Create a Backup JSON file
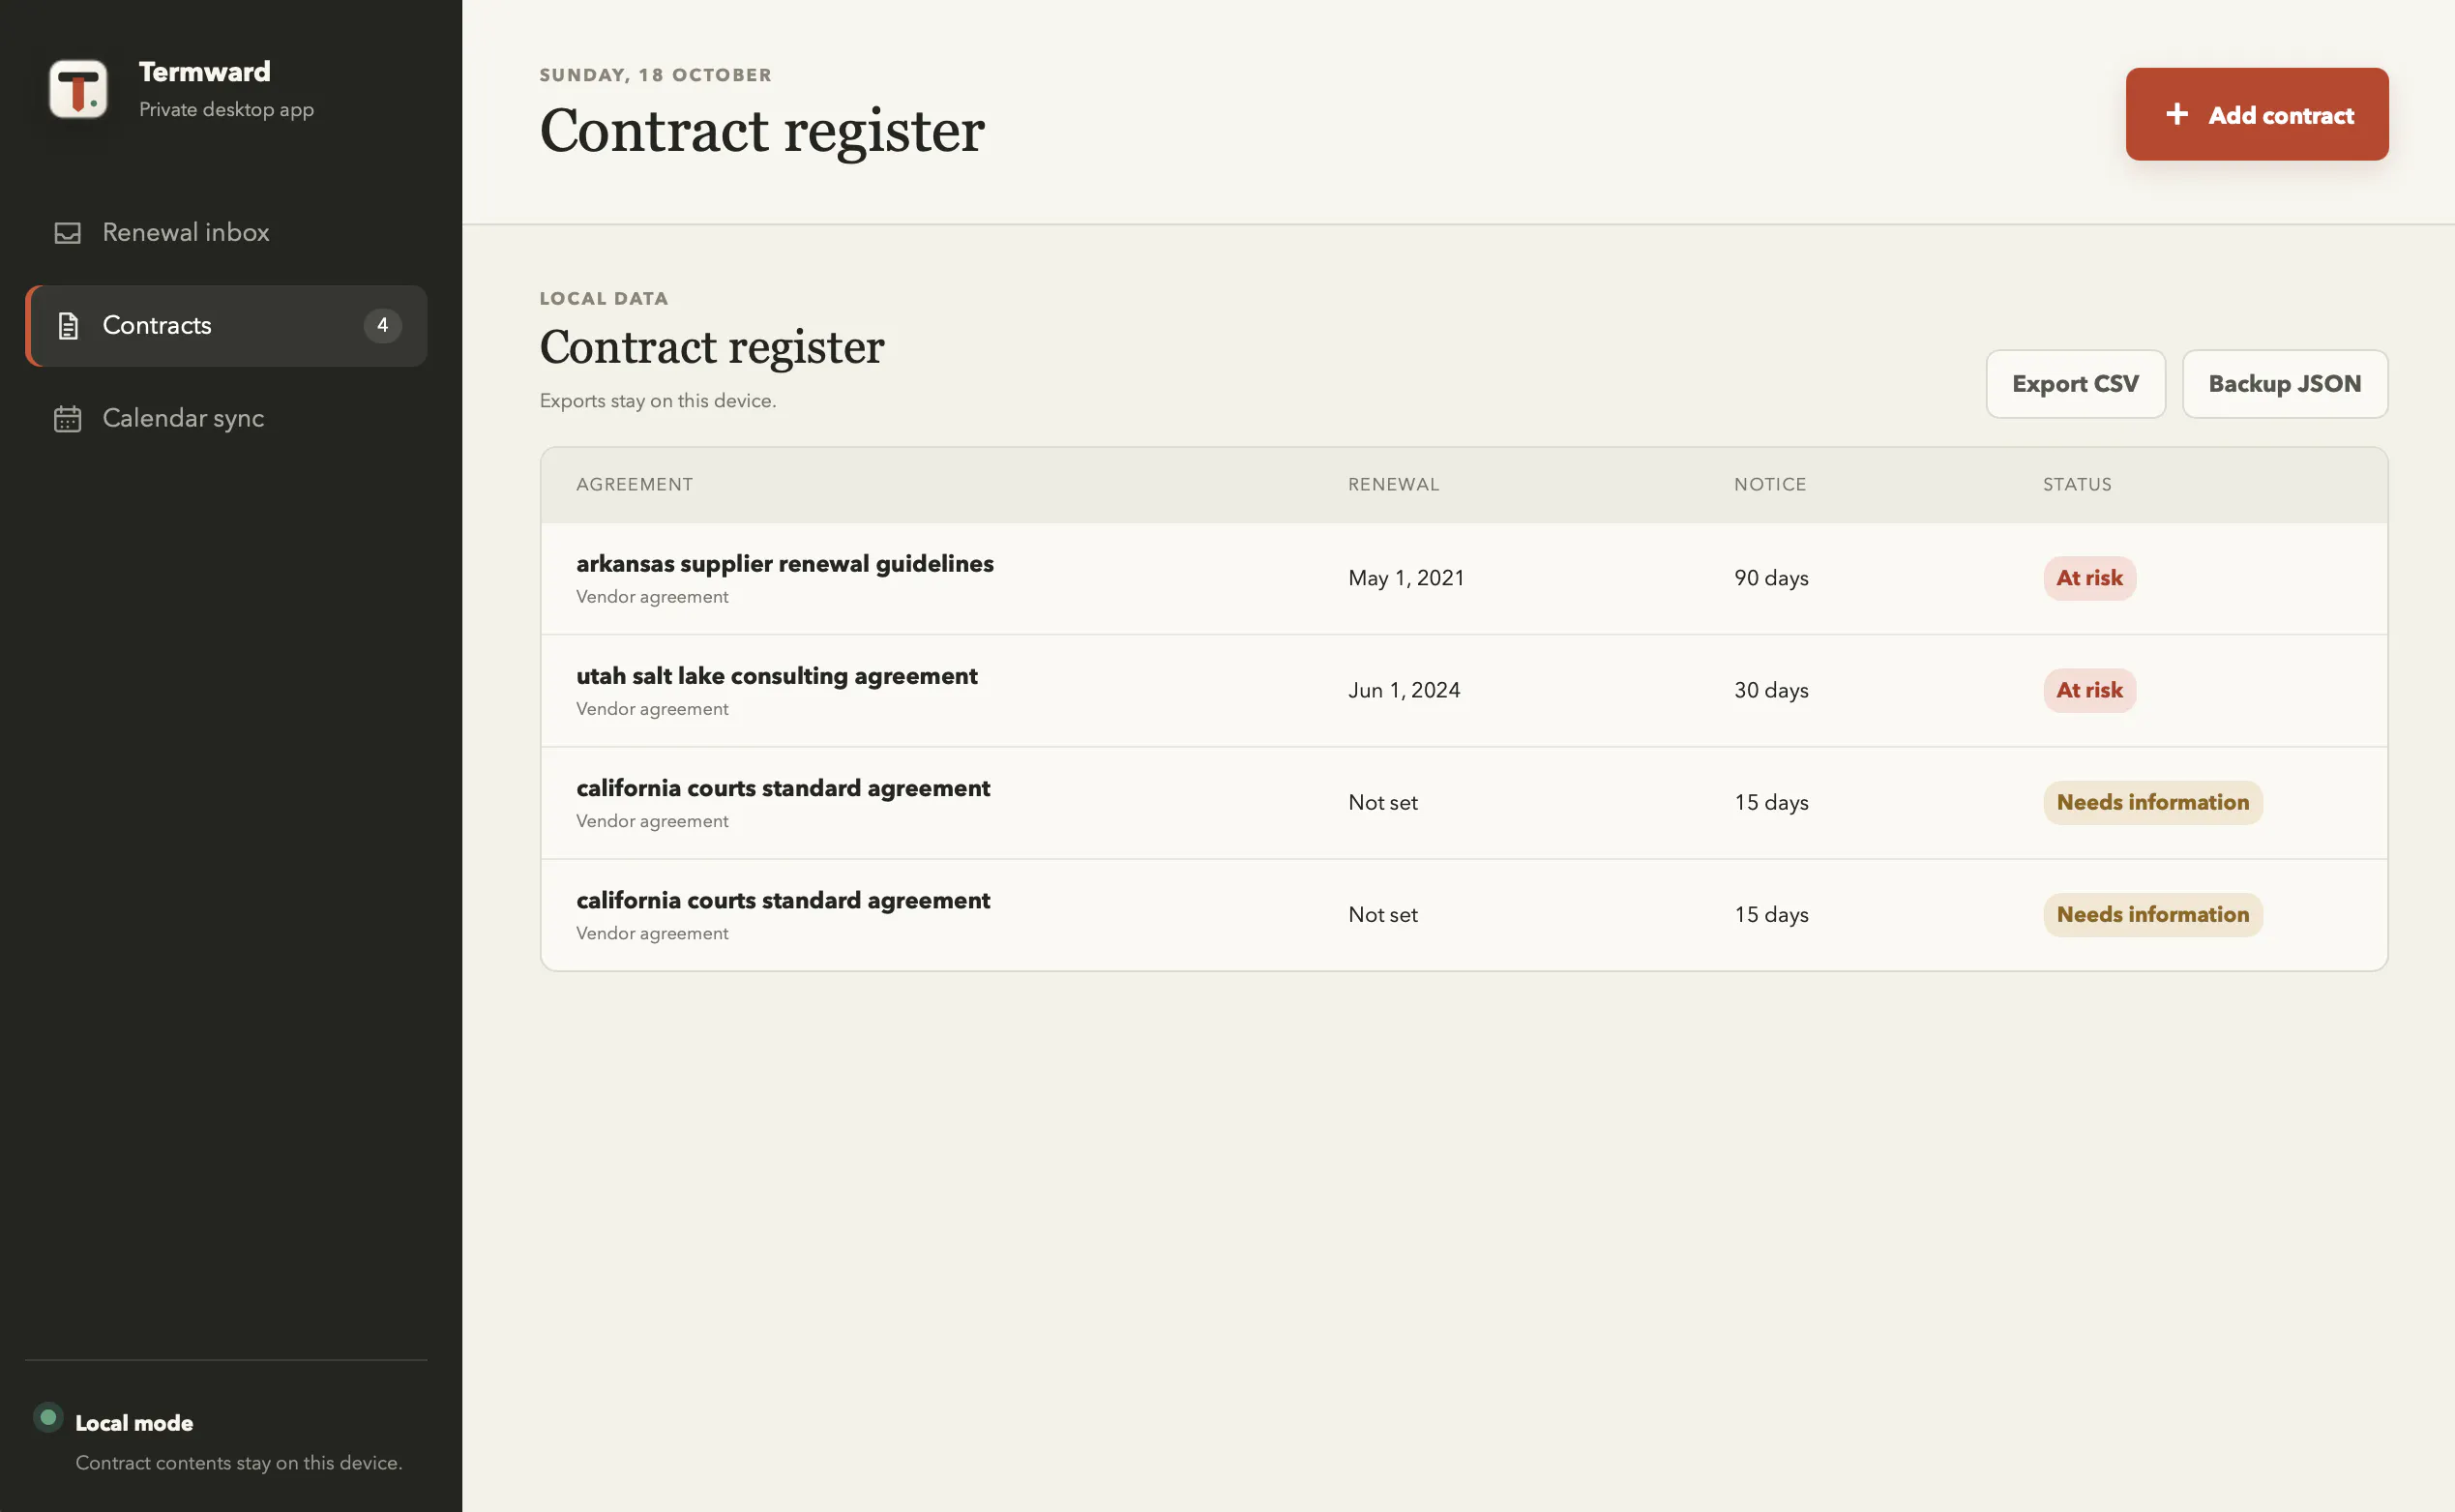 pyautogui.click(x=2284, y=384)
